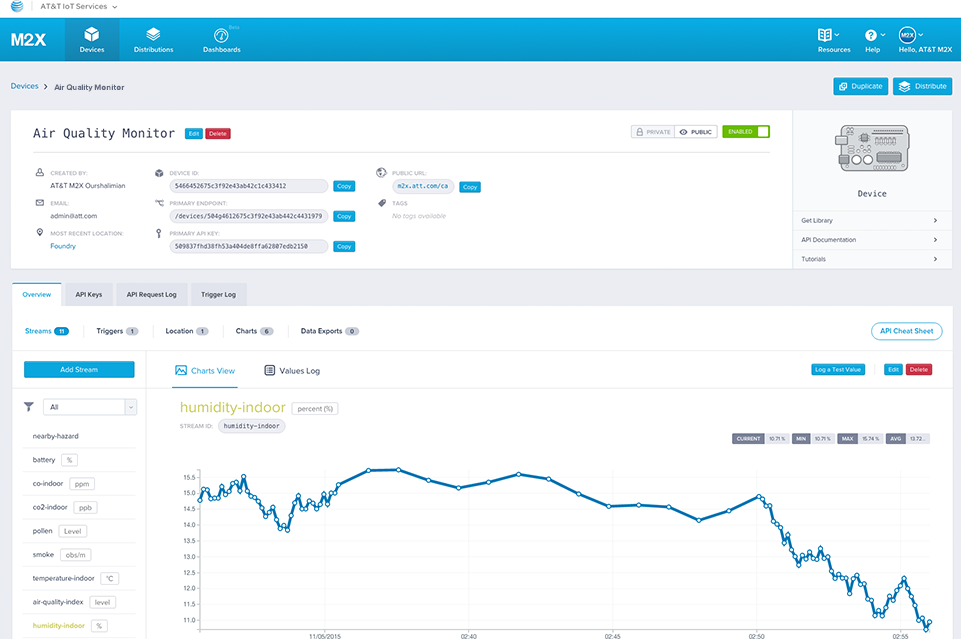The image size is (961, 639).
Task: Copy the Primary Endpoint
Action: (x=344, y=216)
